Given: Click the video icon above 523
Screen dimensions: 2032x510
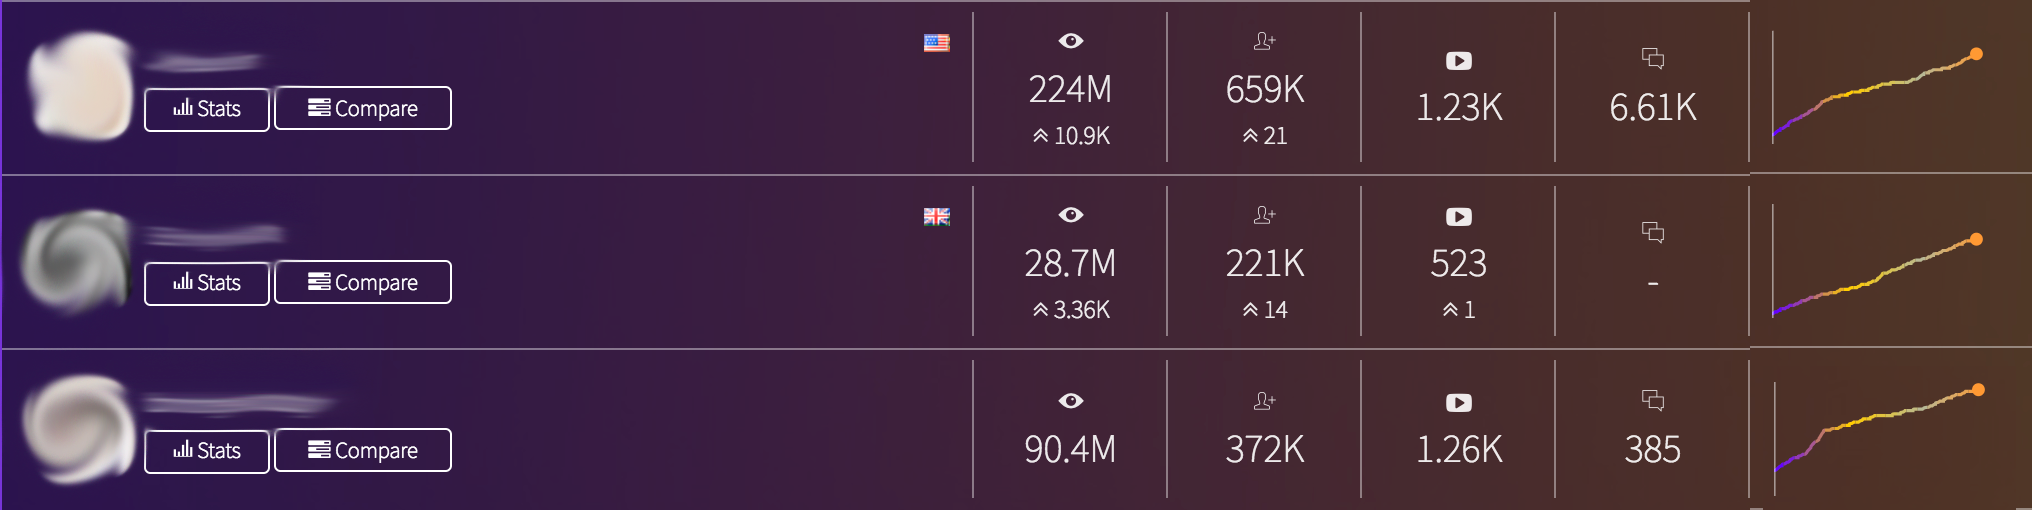Looking at the screenshot, I should (x=1458, y=217).
